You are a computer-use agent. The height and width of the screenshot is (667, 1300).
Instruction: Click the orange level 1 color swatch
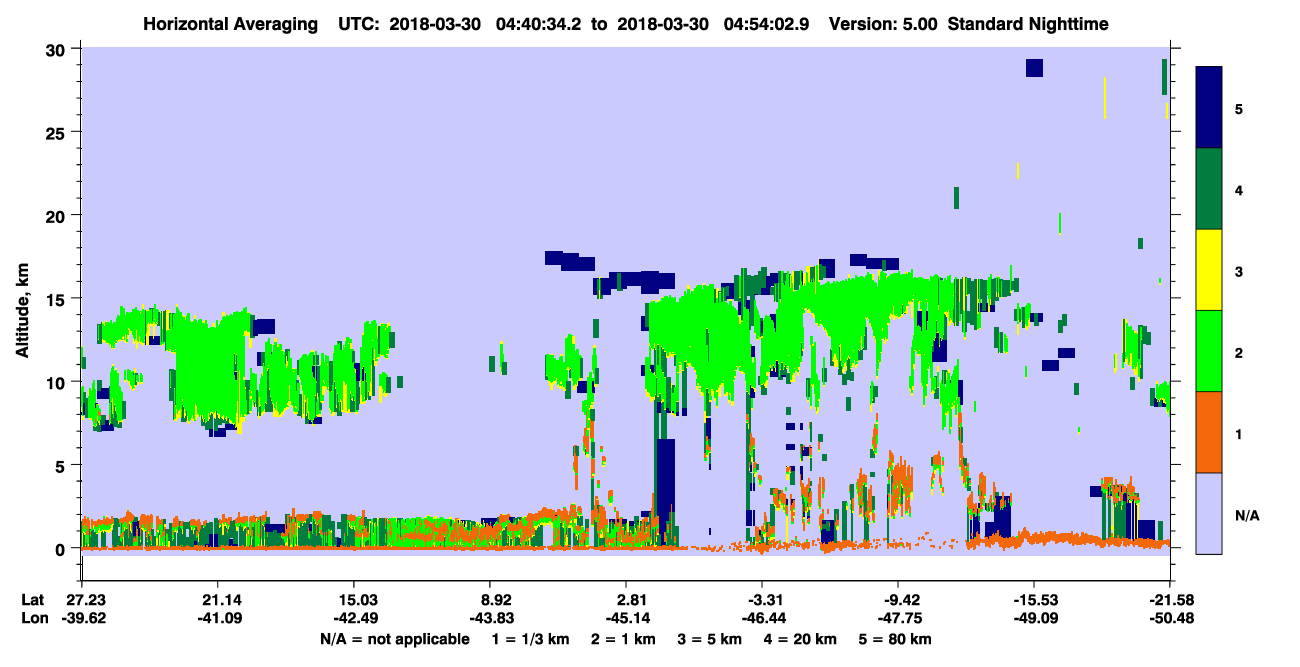[1209, 432]
